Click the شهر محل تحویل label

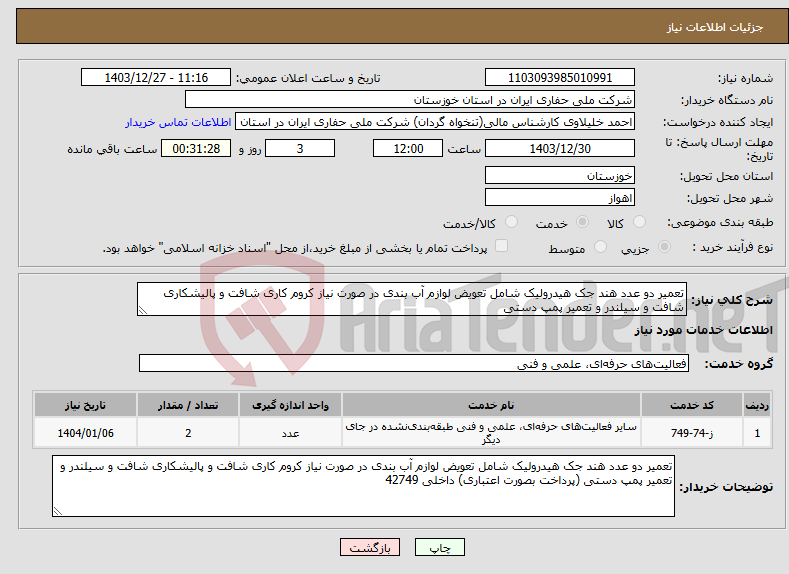[x=730, y=198]
